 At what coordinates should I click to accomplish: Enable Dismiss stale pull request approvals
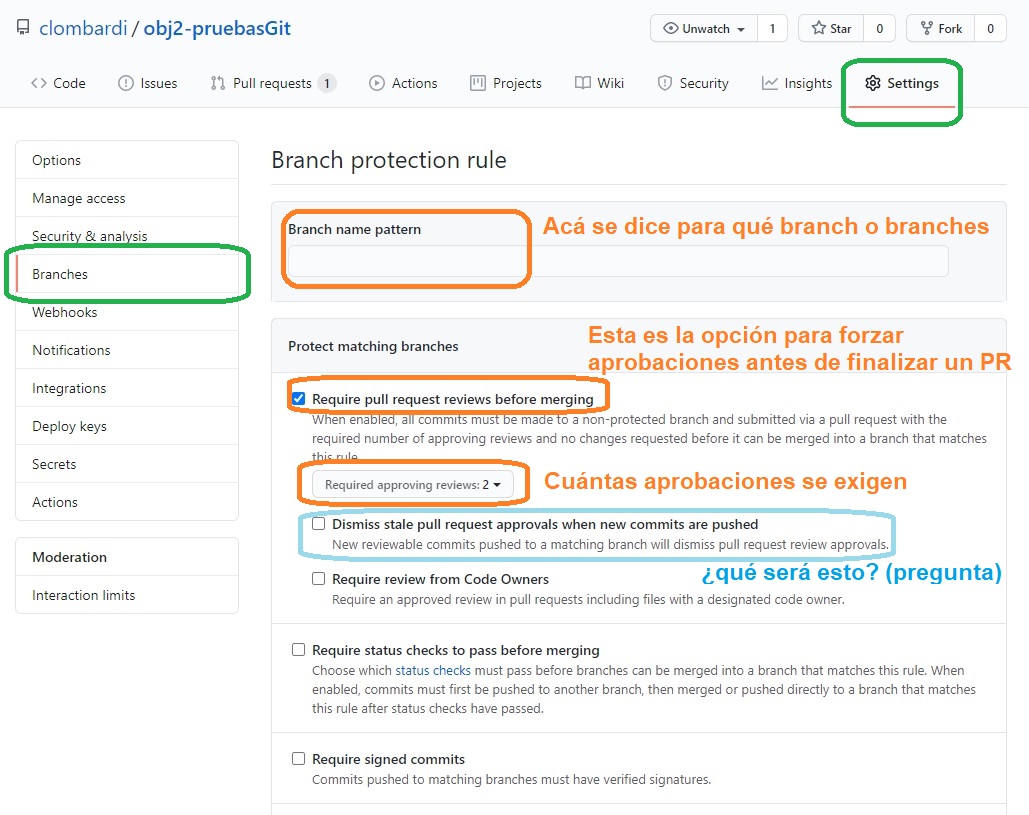(318, 524)
